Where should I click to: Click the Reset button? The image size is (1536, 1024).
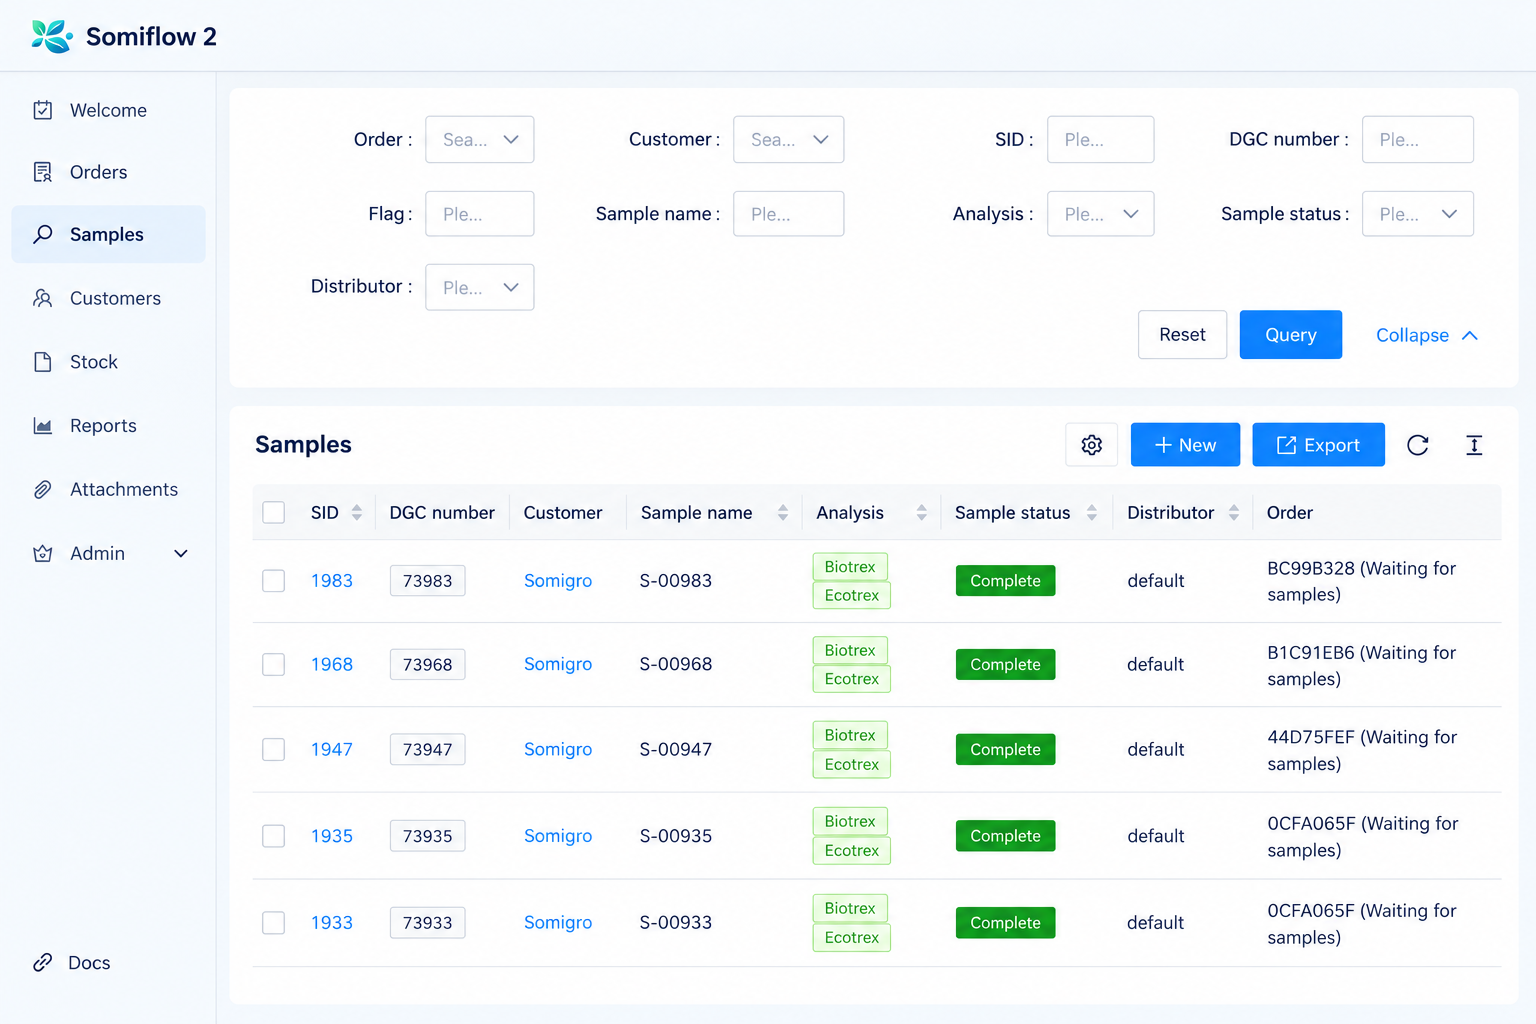pos(1182,335)
